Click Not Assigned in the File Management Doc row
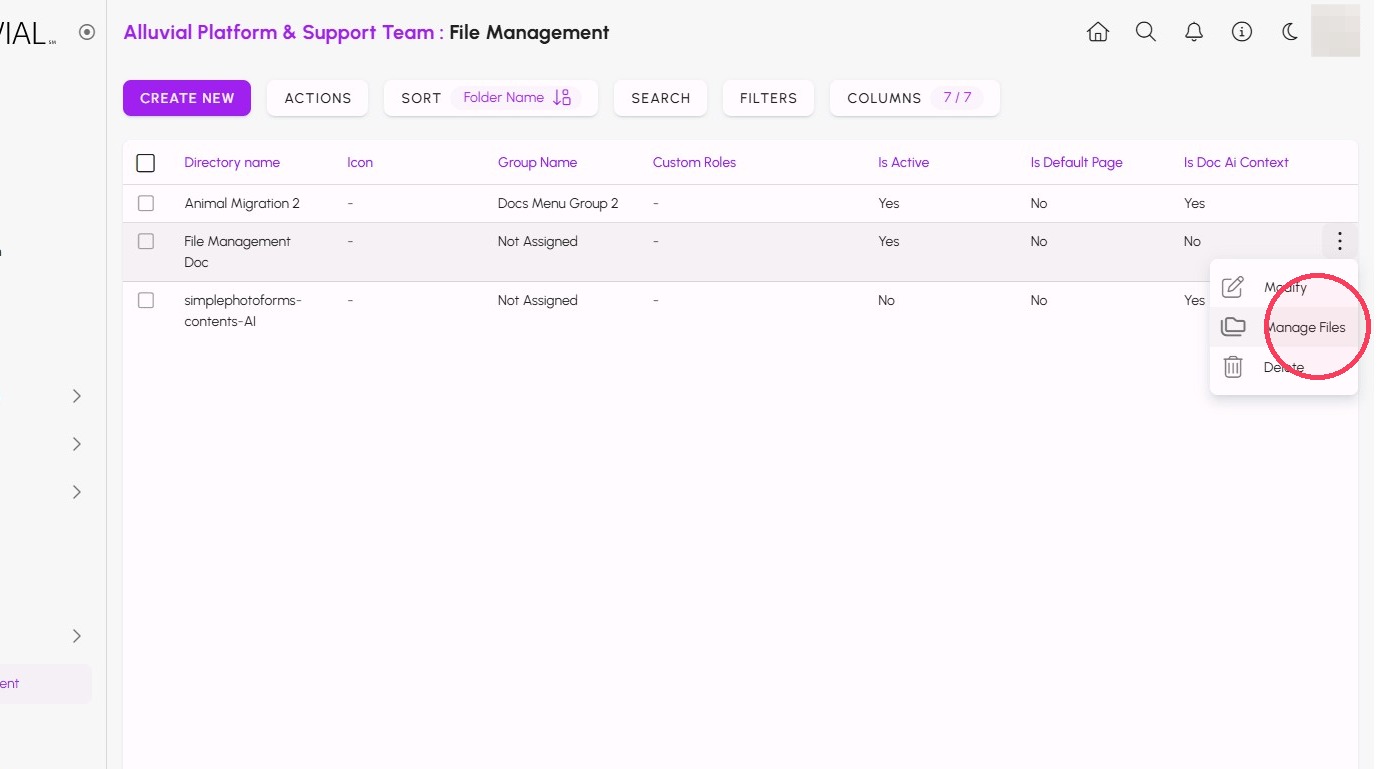Image resolution: width=1377 pixels, height=769 pixels. (x=538, y=241)
